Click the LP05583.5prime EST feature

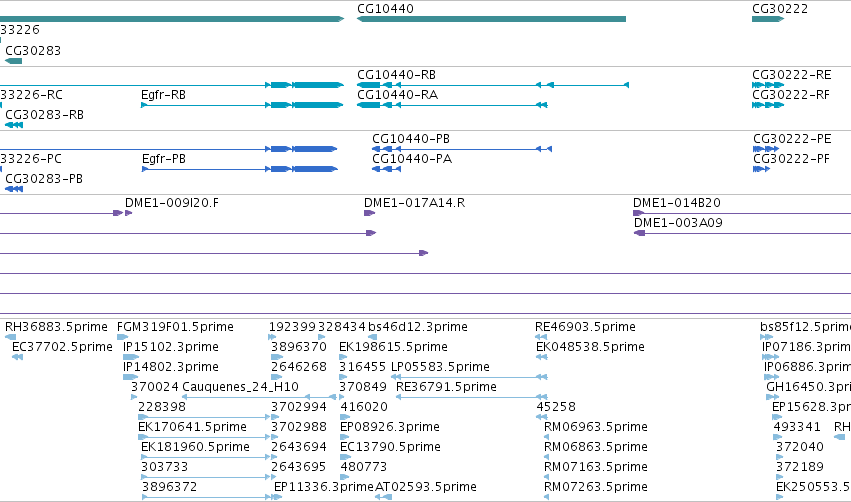[x=469, y=377]
